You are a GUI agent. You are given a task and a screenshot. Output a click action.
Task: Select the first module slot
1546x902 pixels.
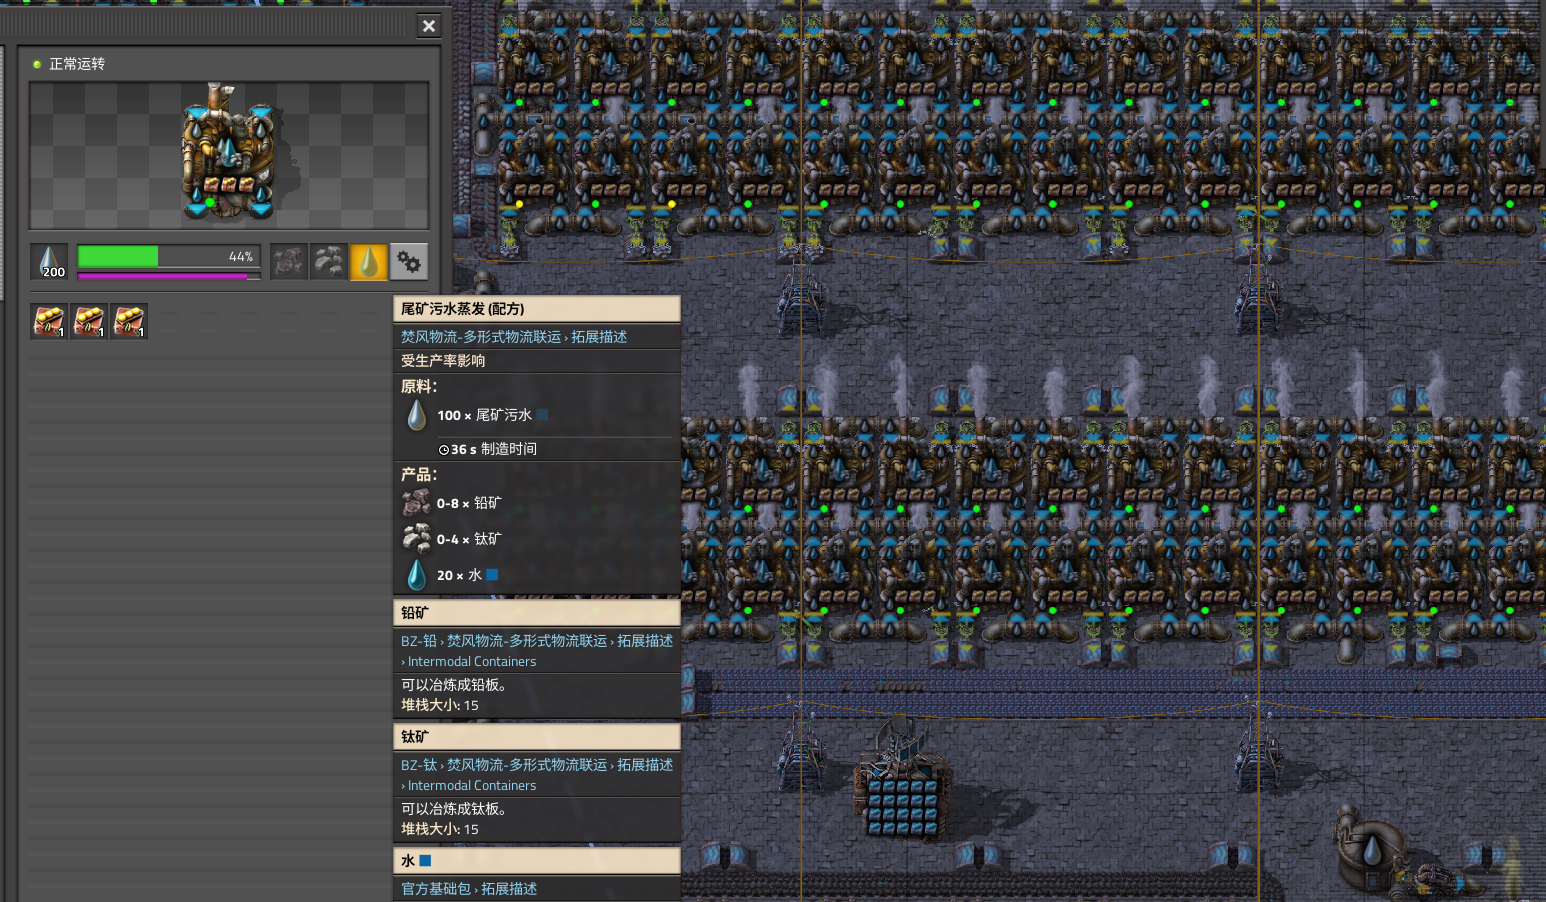(x=49, y=321)
